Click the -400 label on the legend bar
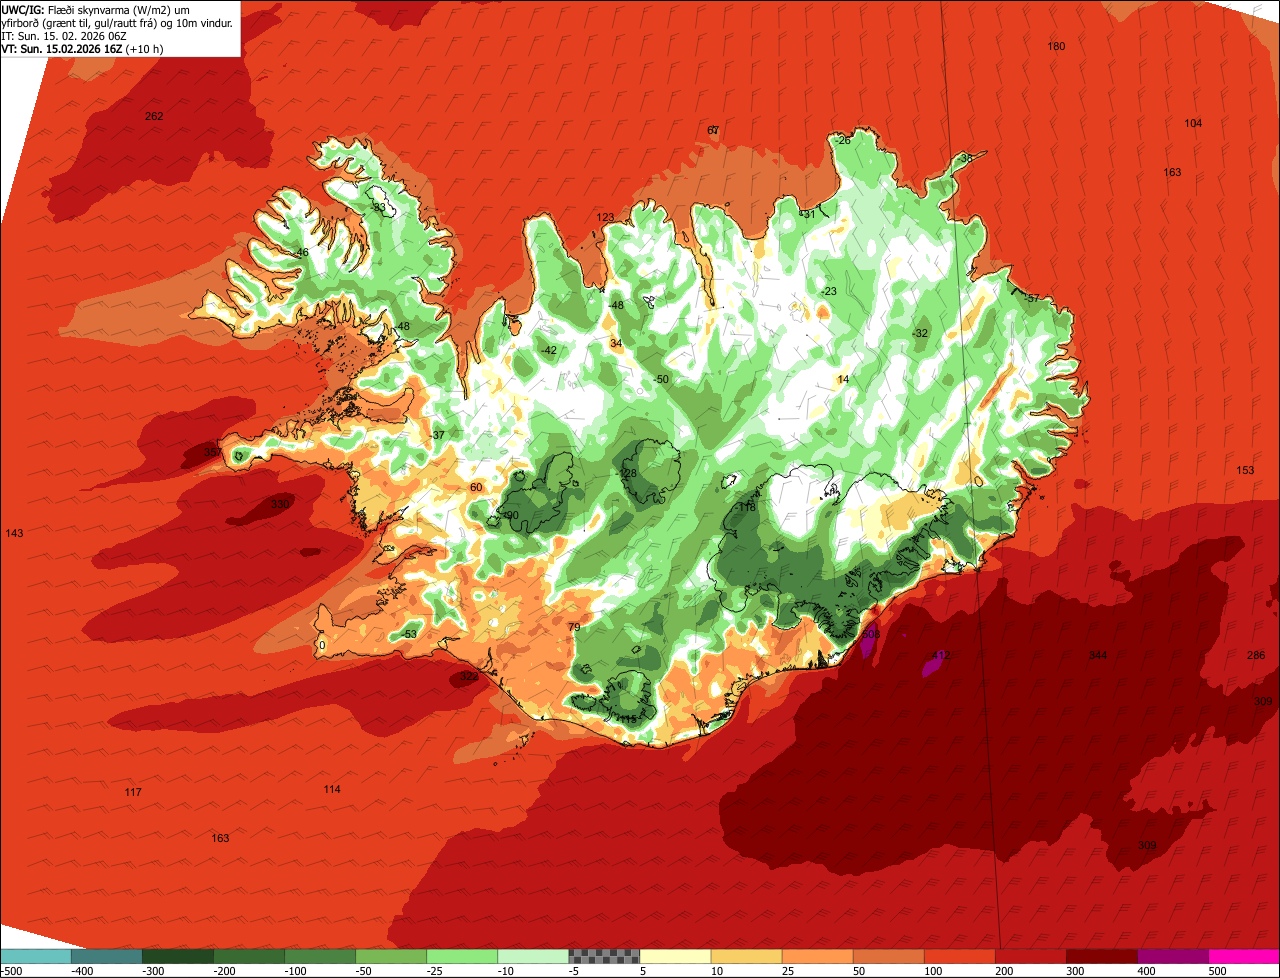Image resolution: width=1280 pixels, height=978 pixels. [x=83, y=970]
